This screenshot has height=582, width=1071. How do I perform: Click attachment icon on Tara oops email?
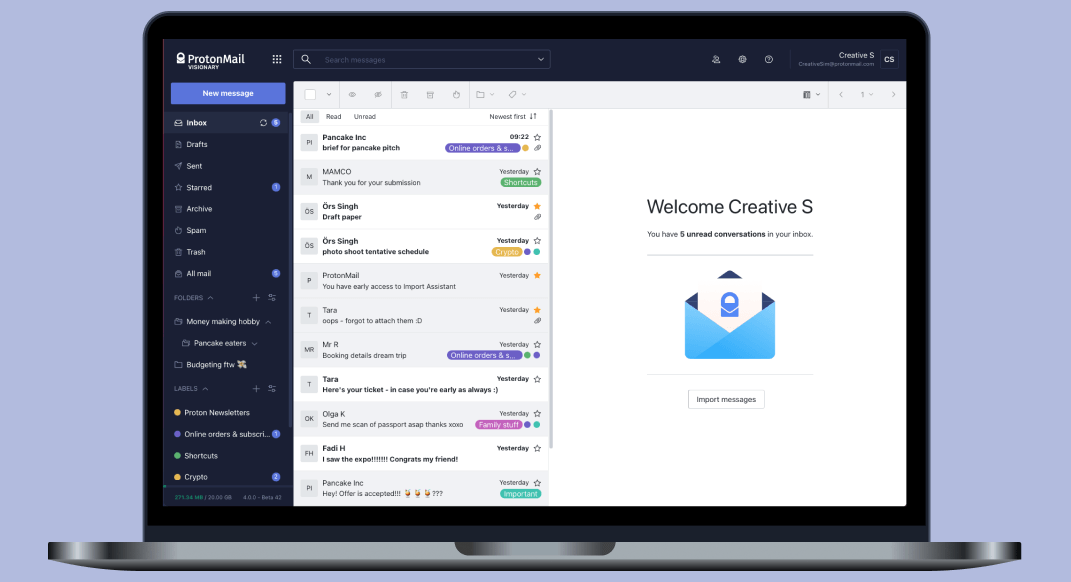click(538, 320)
